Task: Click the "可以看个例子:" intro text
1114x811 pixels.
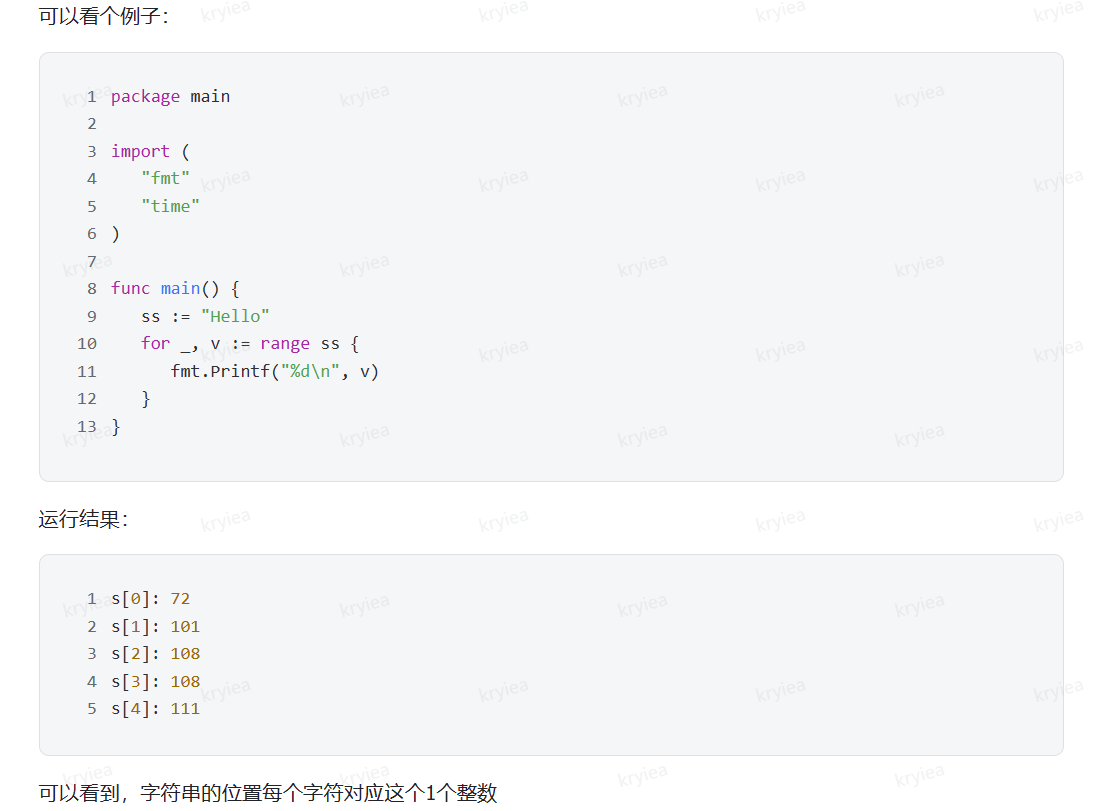Action: (103, 17)
